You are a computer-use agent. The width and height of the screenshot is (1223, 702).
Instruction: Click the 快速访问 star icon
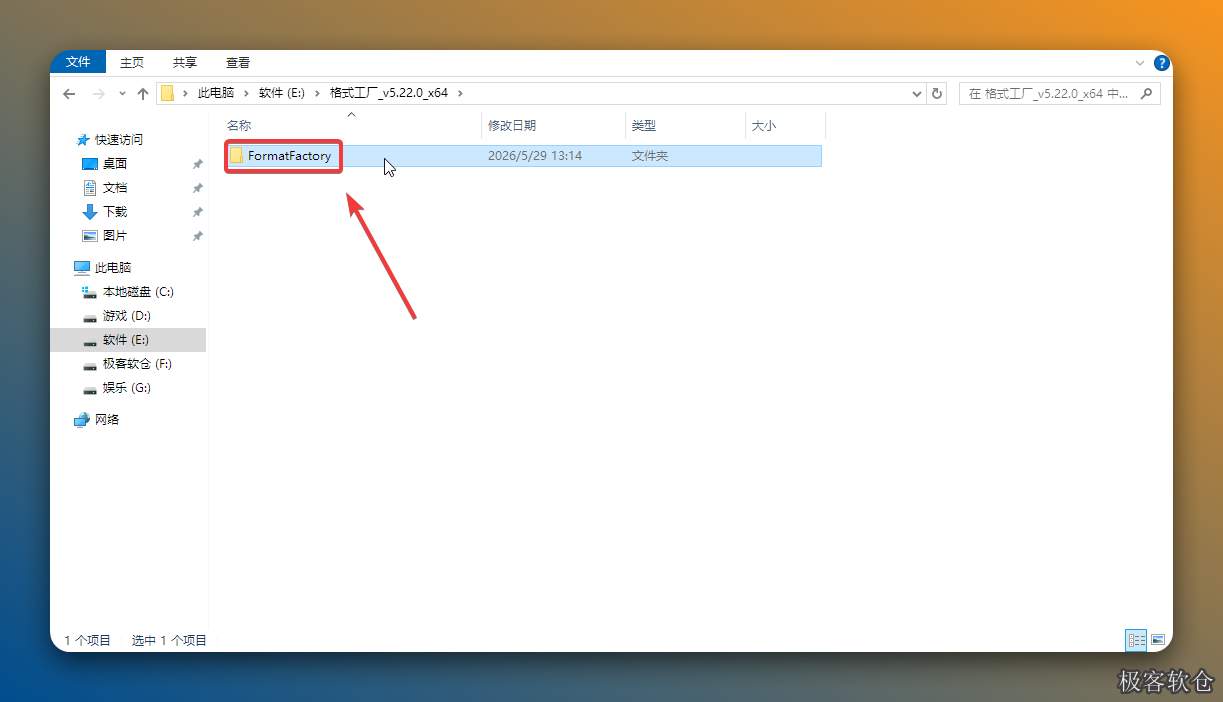click(x=83, y=140)
